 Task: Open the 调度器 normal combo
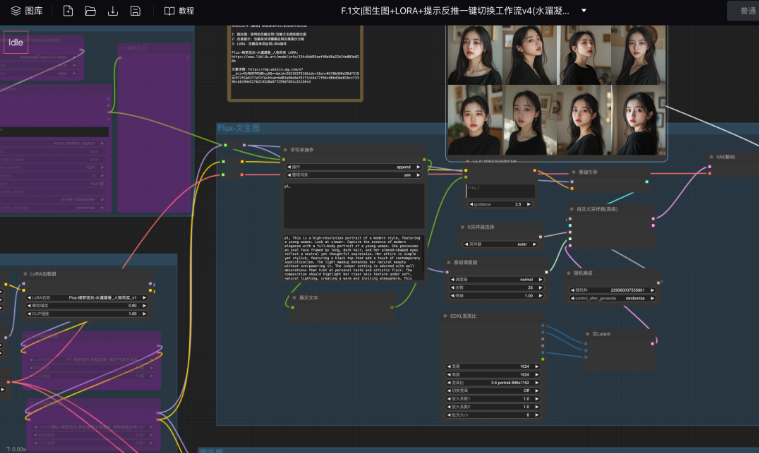(x=497, y=280)
